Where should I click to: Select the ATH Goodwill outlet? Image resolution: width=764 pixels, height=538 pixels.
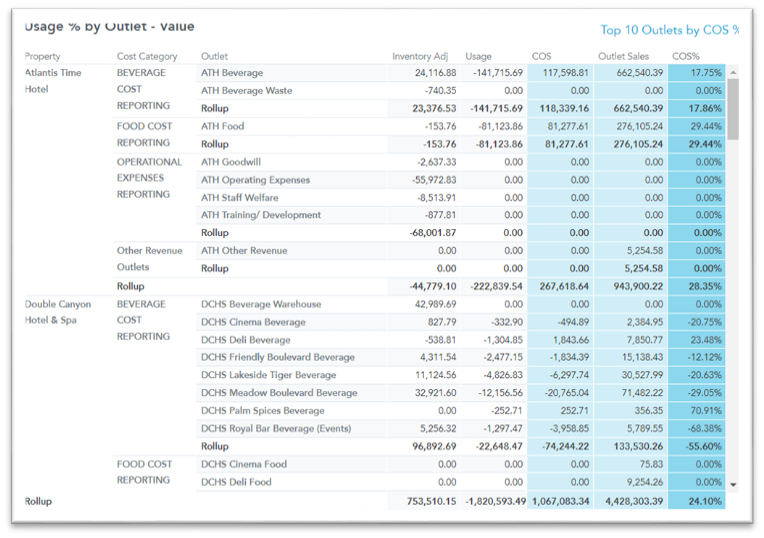(231, 162)
